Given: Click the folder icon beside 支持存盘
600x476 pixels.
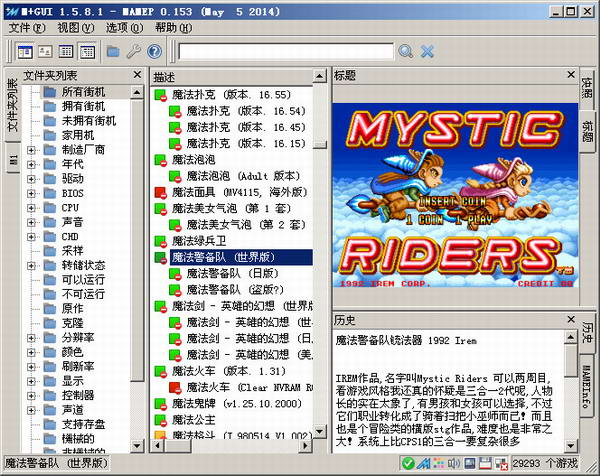Looking at the screenshot, I should [x=50, y=424].
